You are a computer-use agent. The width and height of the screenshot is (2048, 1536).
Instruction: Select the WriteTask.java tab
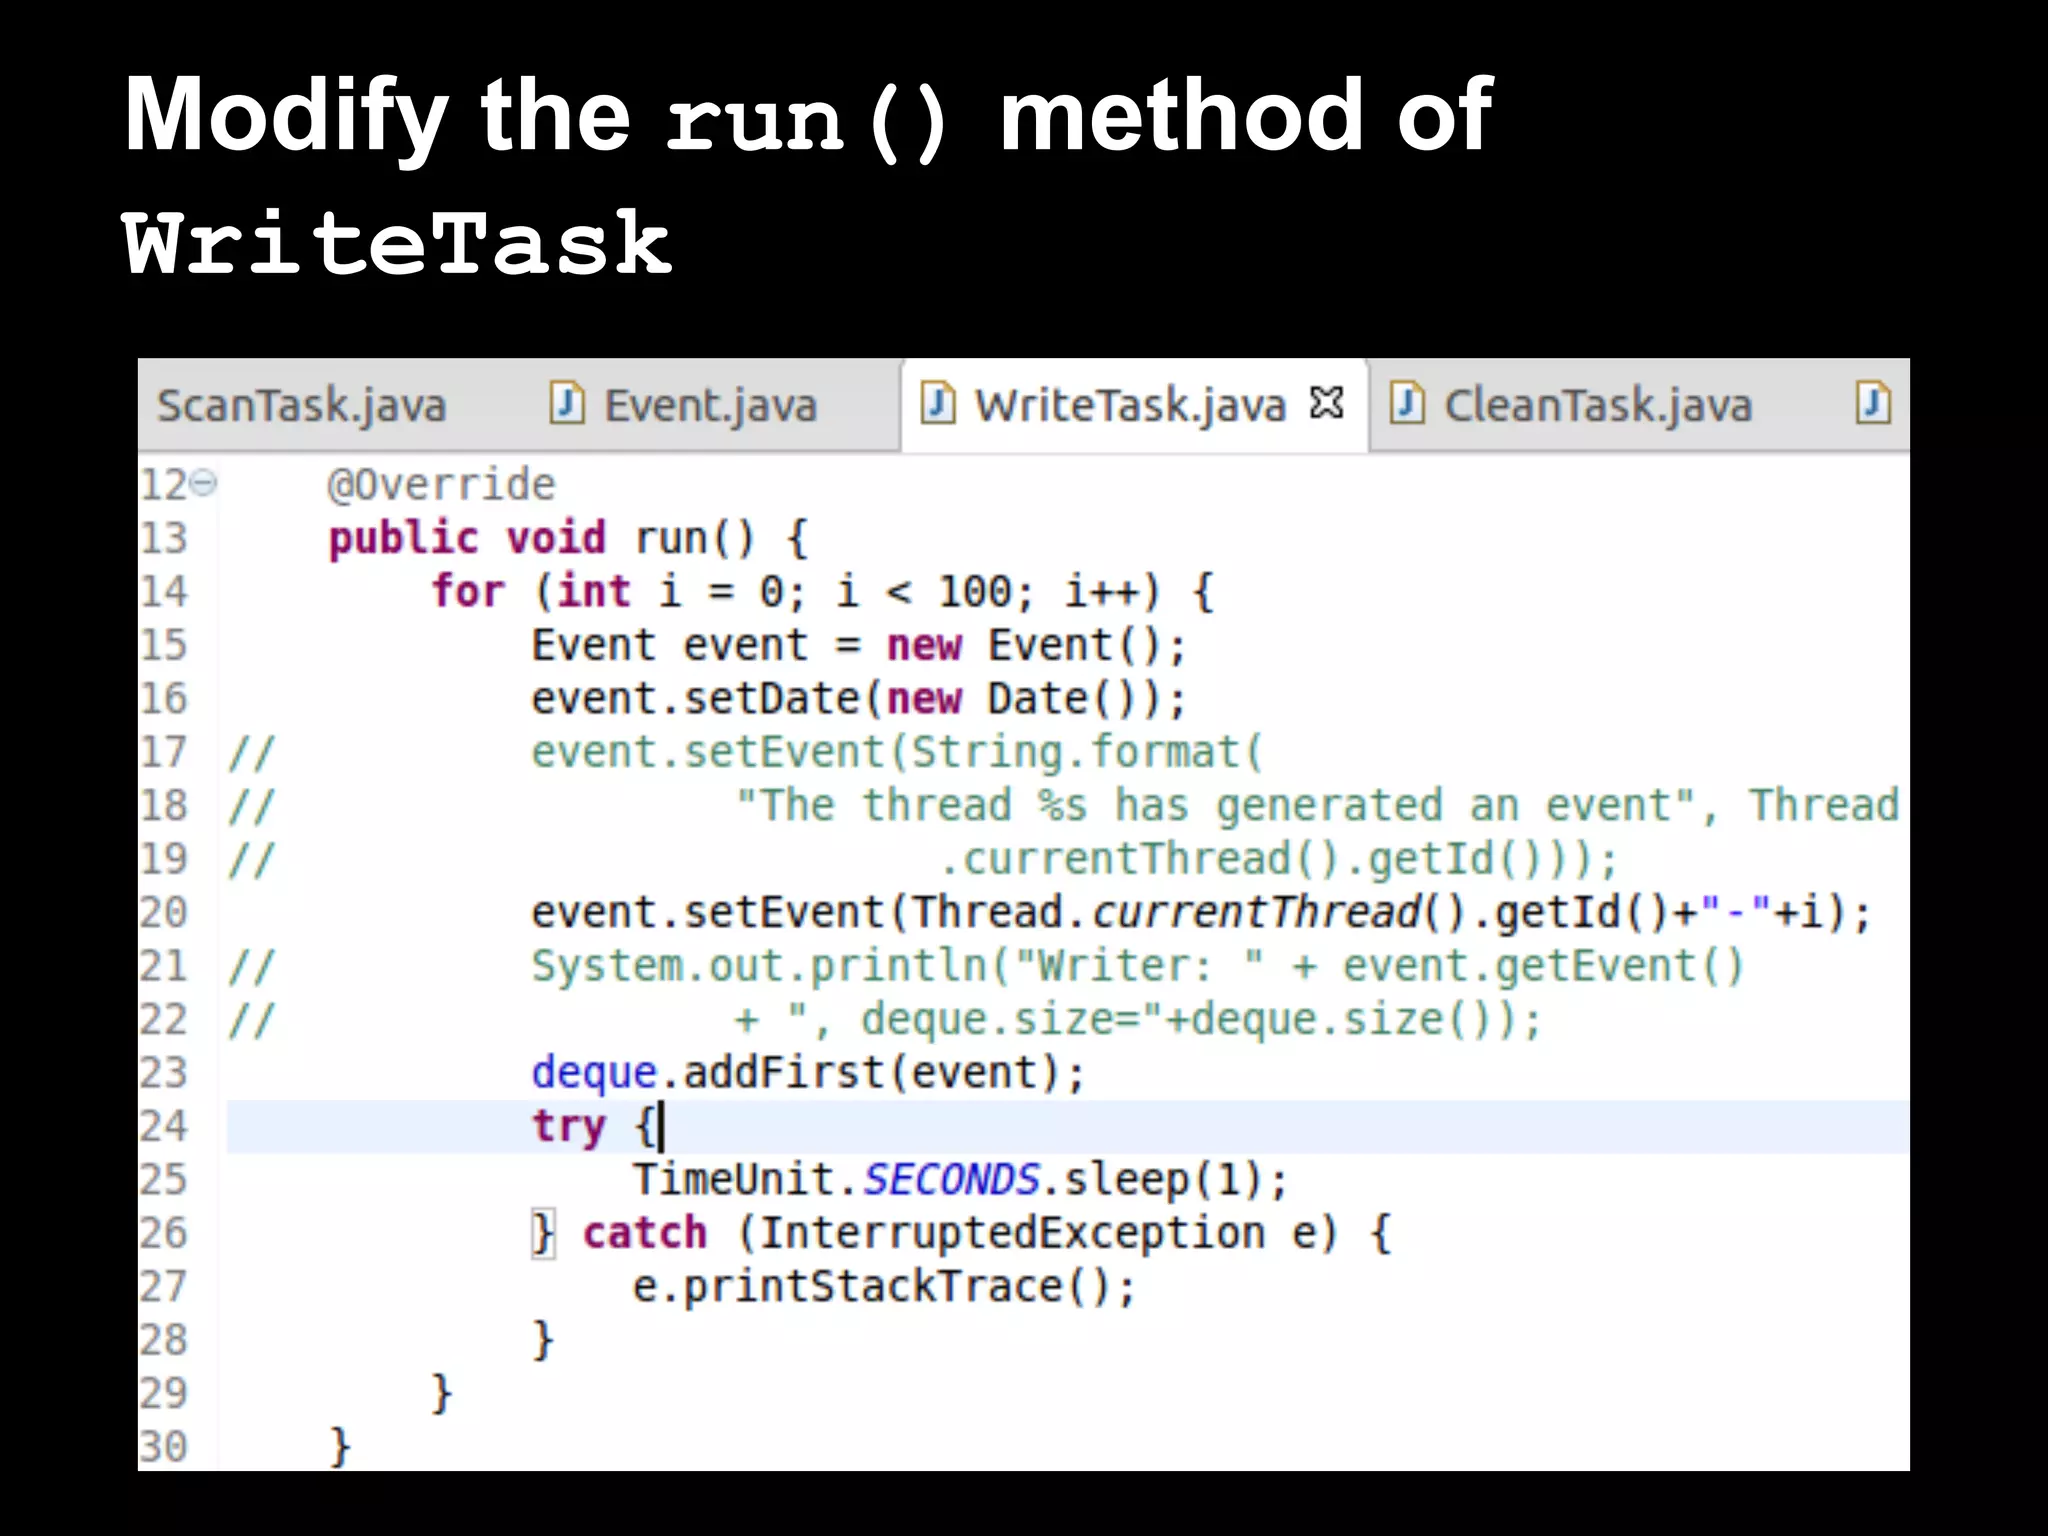[x=1129, y=406]
